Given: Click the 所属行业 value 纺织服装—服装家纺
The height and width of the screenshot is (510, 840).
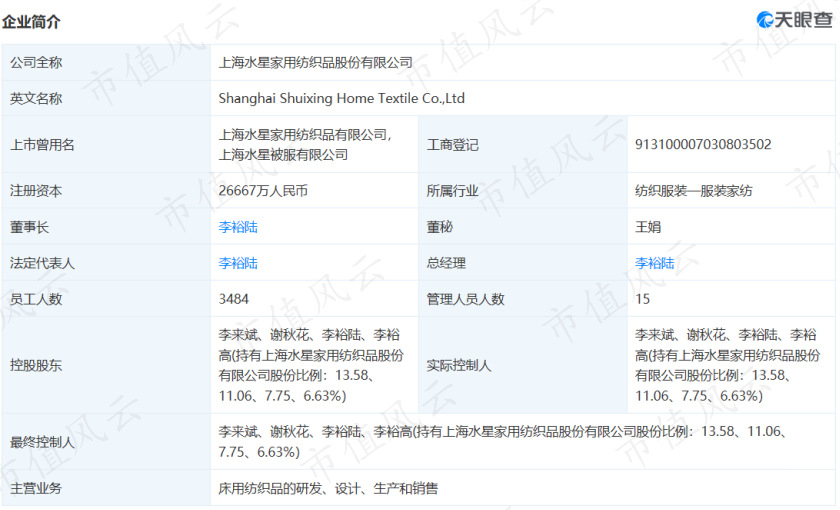Looking at the screenshot, I should pos(694,191).
